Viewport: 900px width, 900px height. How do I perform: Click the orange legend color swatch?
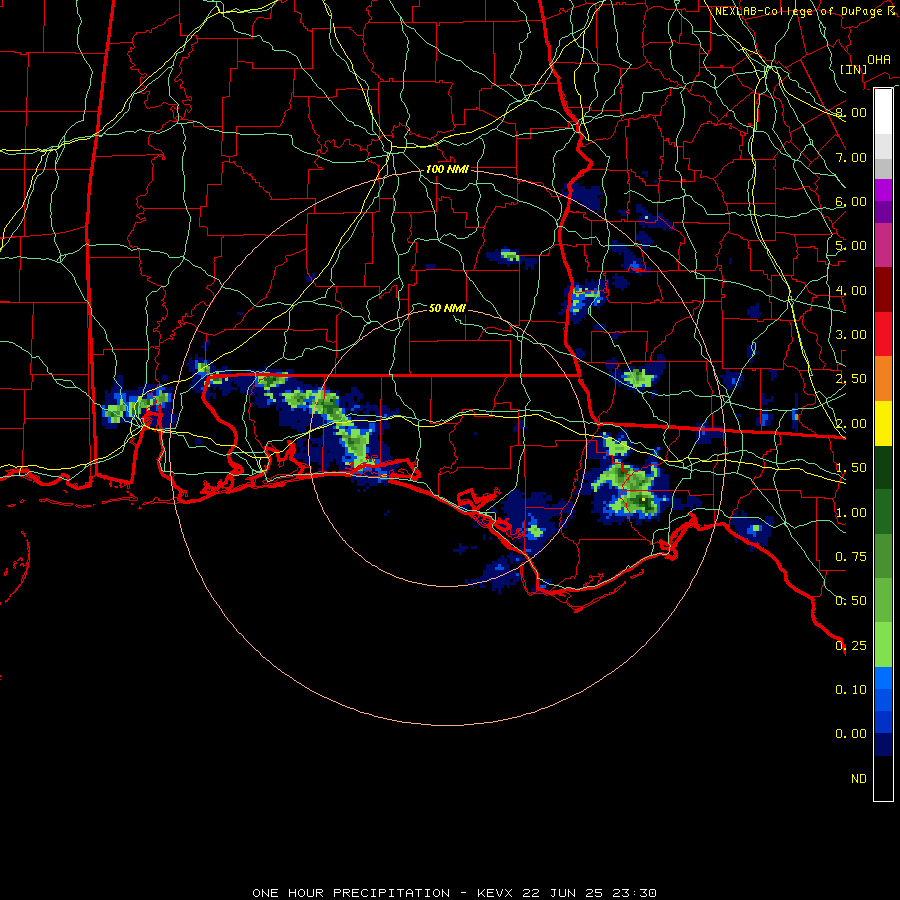(883, 378)
